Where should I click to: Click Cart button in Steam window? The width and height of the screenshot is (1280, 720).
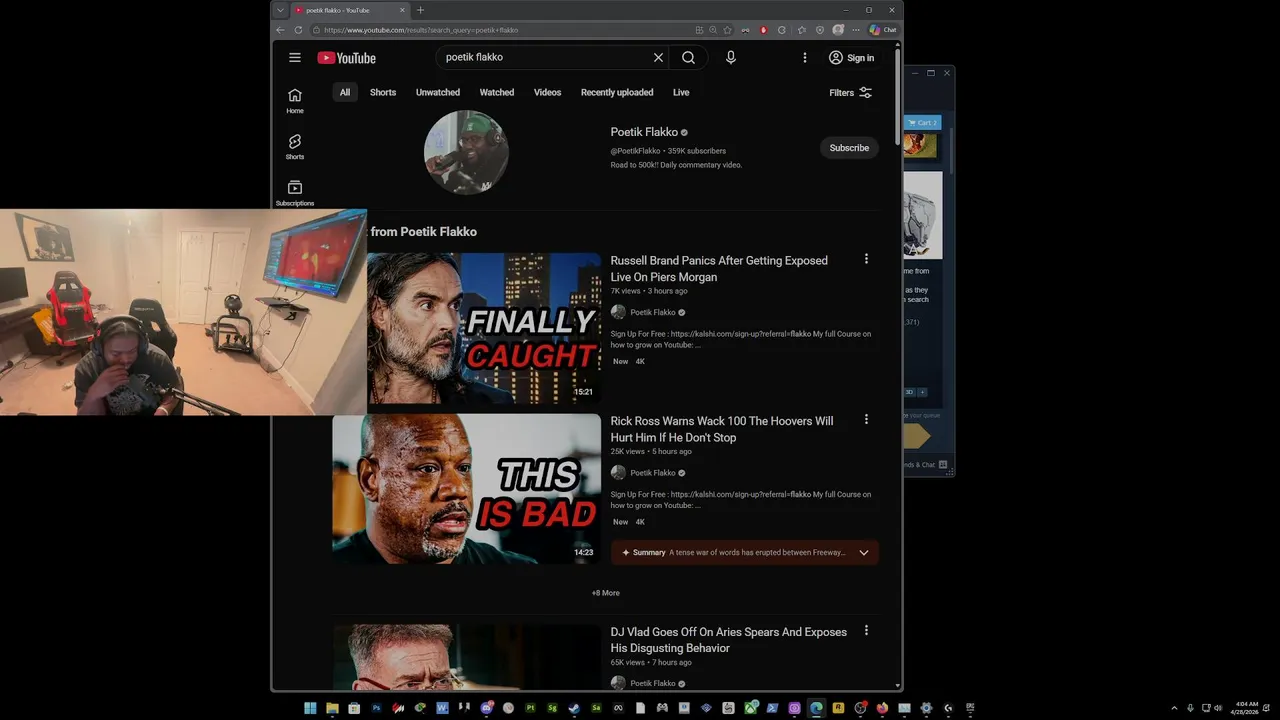[921, 123]
